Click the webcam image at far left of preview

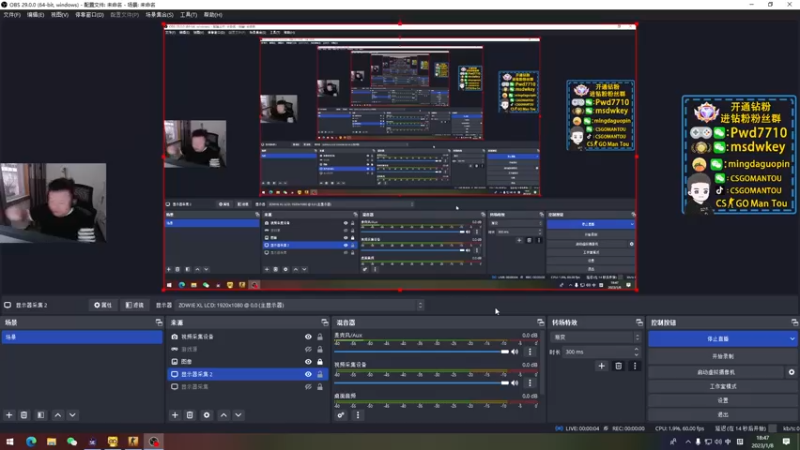pos(53,203)
